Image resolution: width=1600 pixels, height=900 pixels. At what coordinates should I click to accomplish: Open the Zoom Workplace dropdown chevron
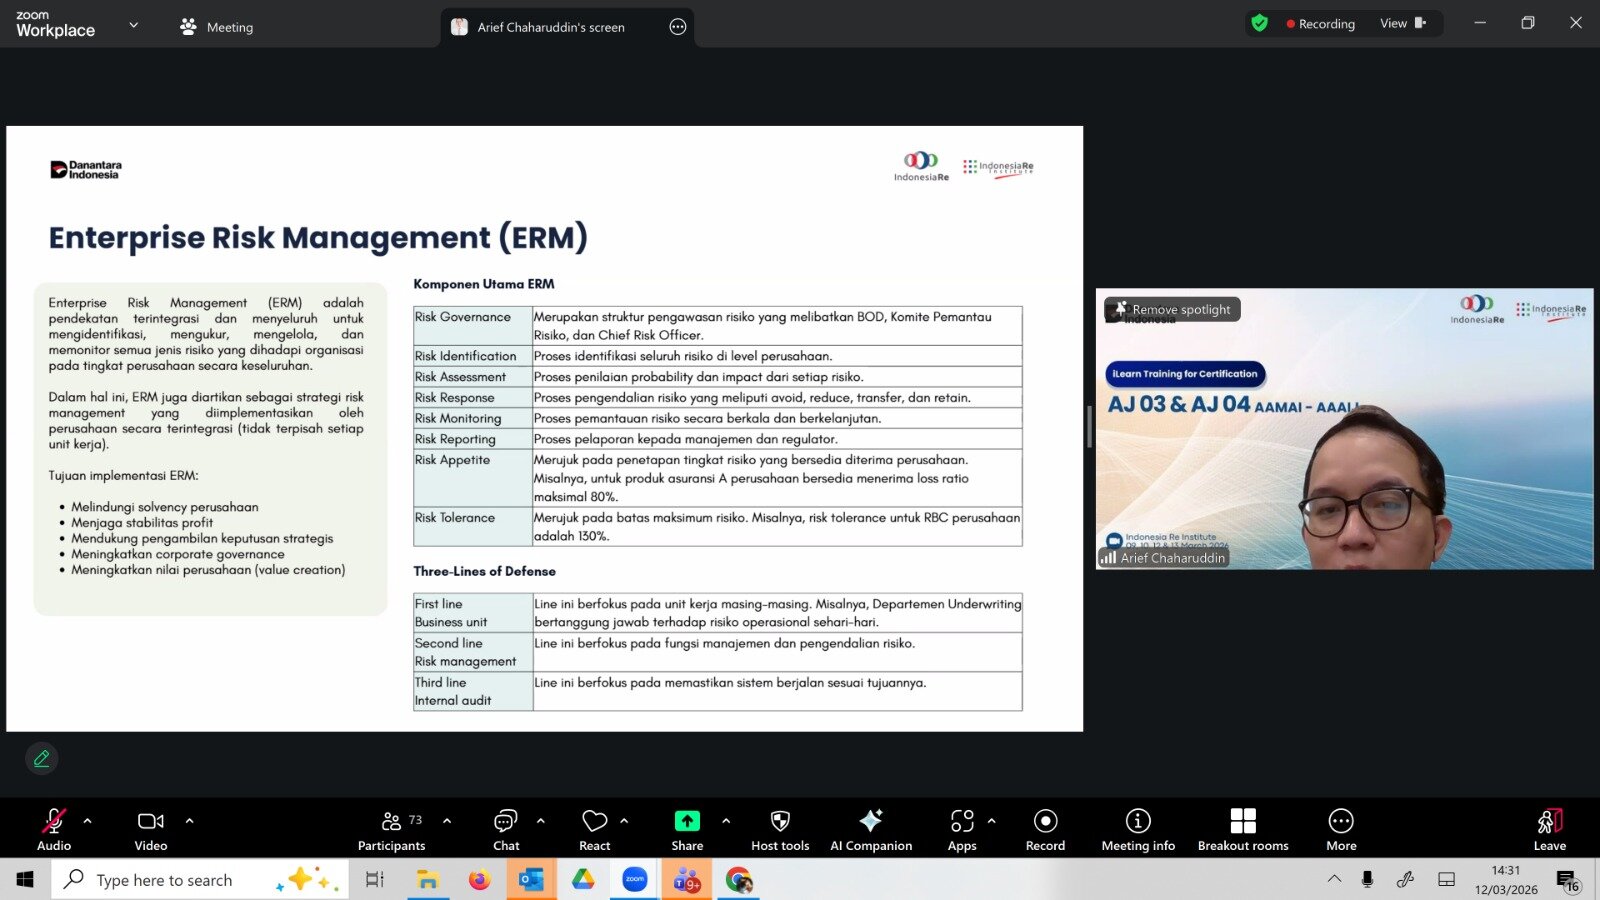pos(133,25)
